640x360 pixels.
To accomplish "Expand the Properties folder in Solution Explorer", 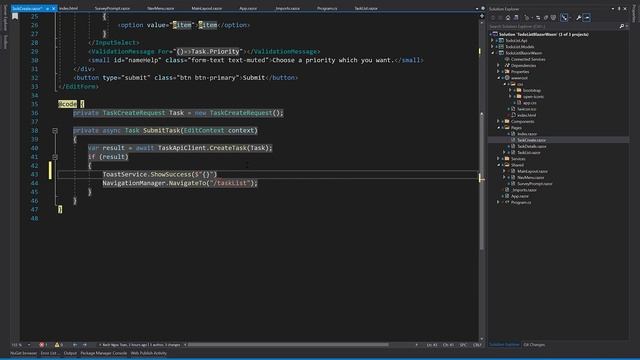I will pos(498,71).
